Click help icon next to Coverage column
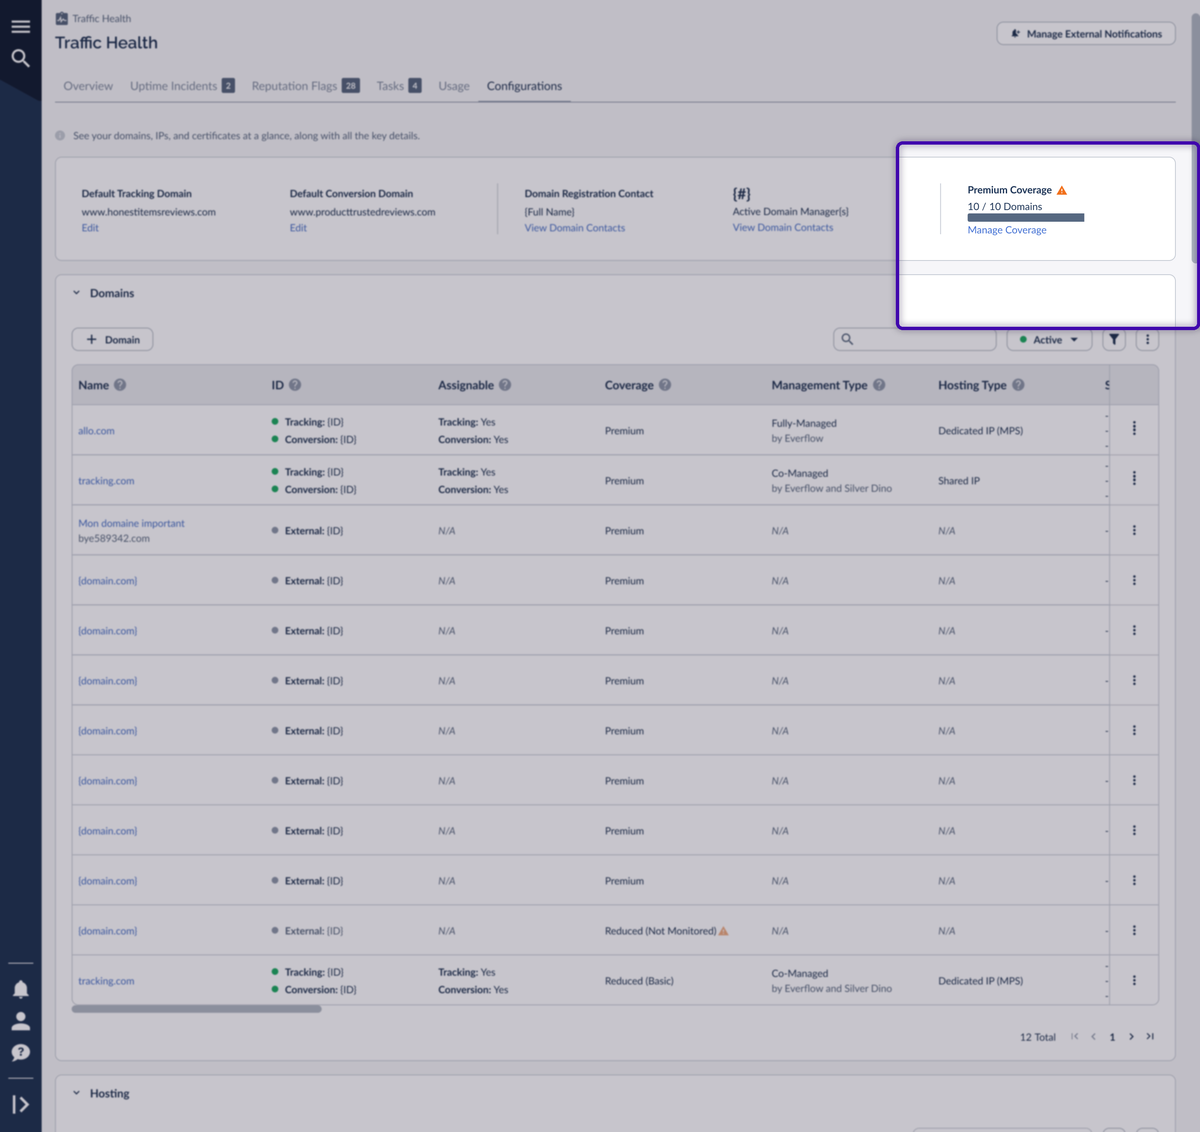The height and width of the screenshot is (1132, 1200). (665, 385)
